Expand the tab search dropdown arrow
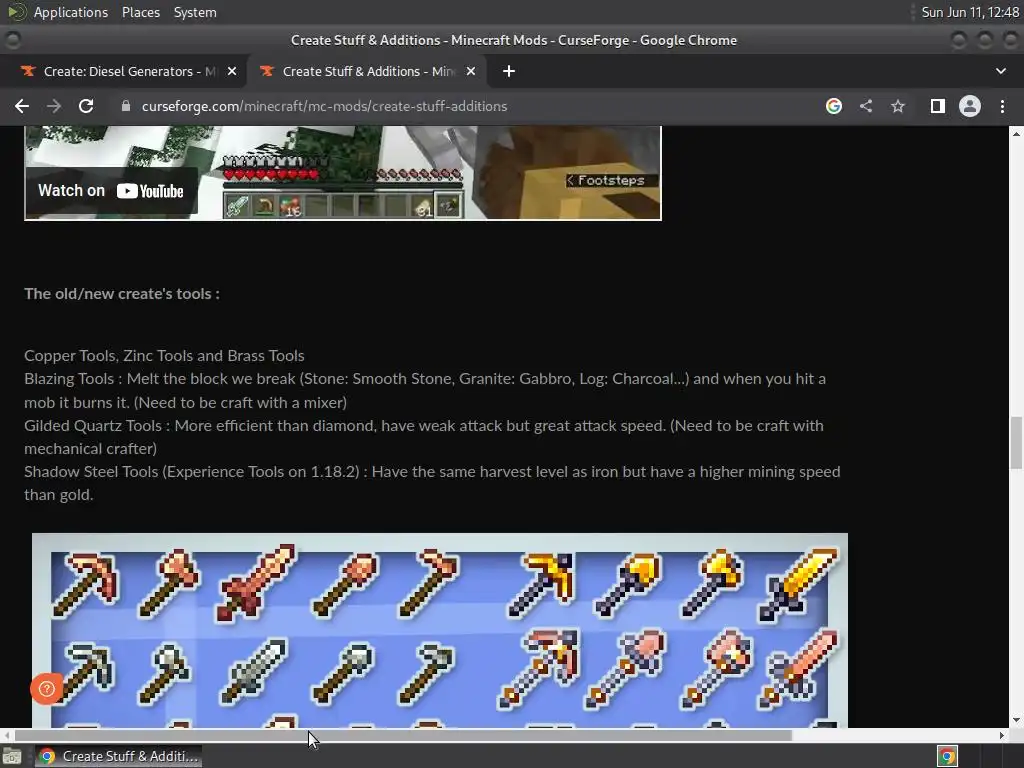This screenshot has width=1024, height=768. [x=1000, y=71]
